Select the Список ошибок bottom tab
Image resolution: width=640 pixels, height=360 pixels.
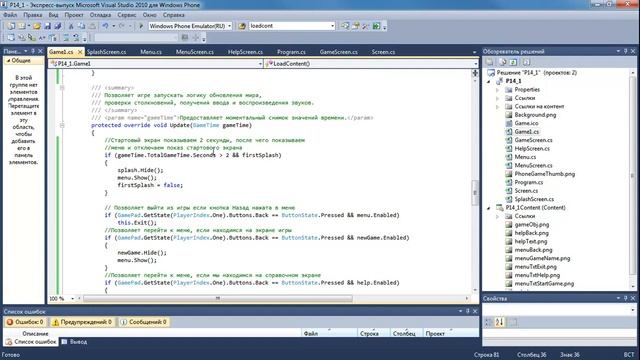point(31,342)
